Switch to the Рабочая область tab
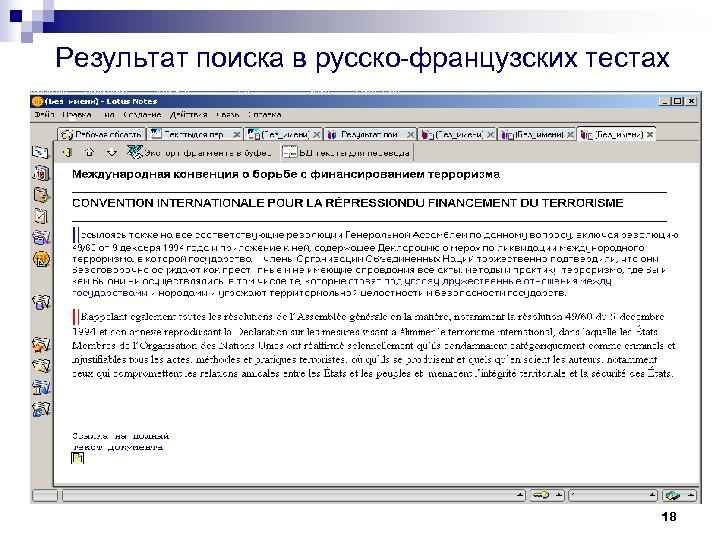720x540 pixels. [x=102, y=134]
